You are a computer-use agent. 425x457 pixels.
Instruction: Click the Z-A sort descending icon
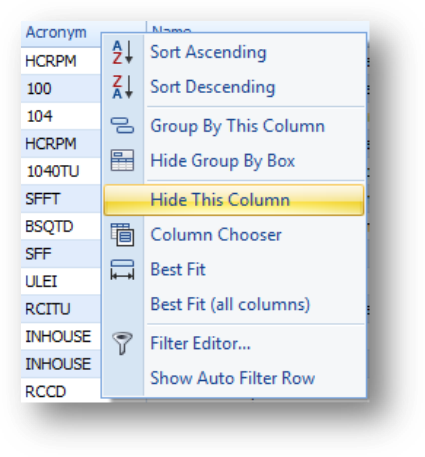pyautogui.click(x=122, y=87)
